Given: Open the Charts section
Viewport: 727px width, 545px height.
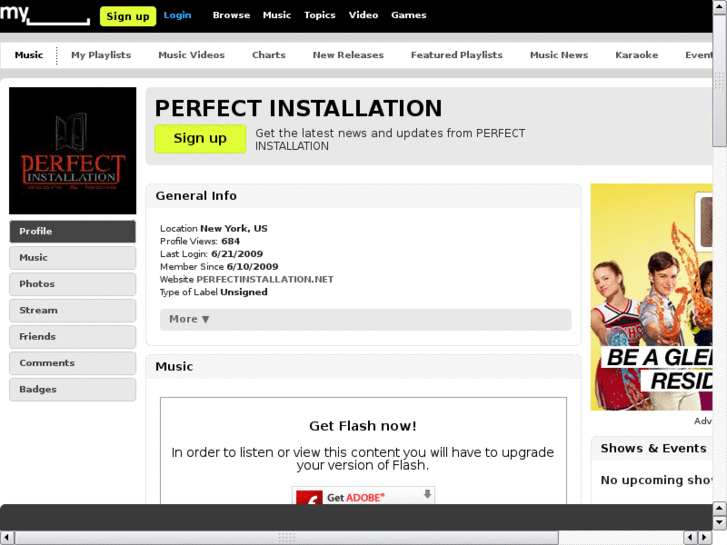Looking at the screenshot, I should pyautogui.click(x=269, y=55).
